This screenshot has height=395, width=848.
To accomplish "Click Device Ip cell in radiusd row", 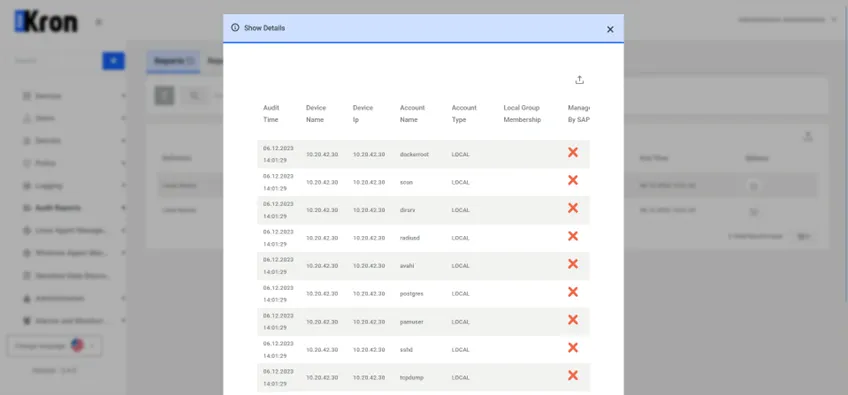I will 369,238.
